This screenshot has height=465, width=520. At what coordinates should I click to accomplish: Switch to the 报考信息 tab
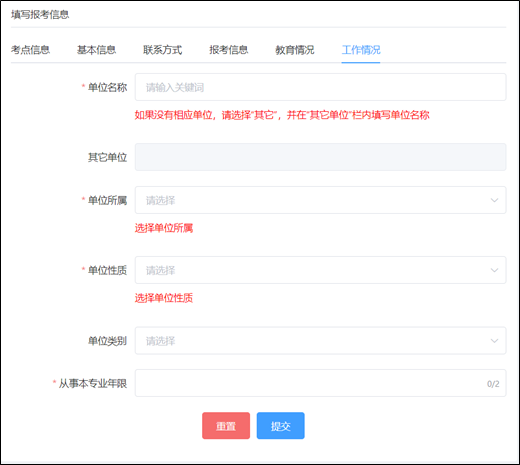[x=229, y=50]
